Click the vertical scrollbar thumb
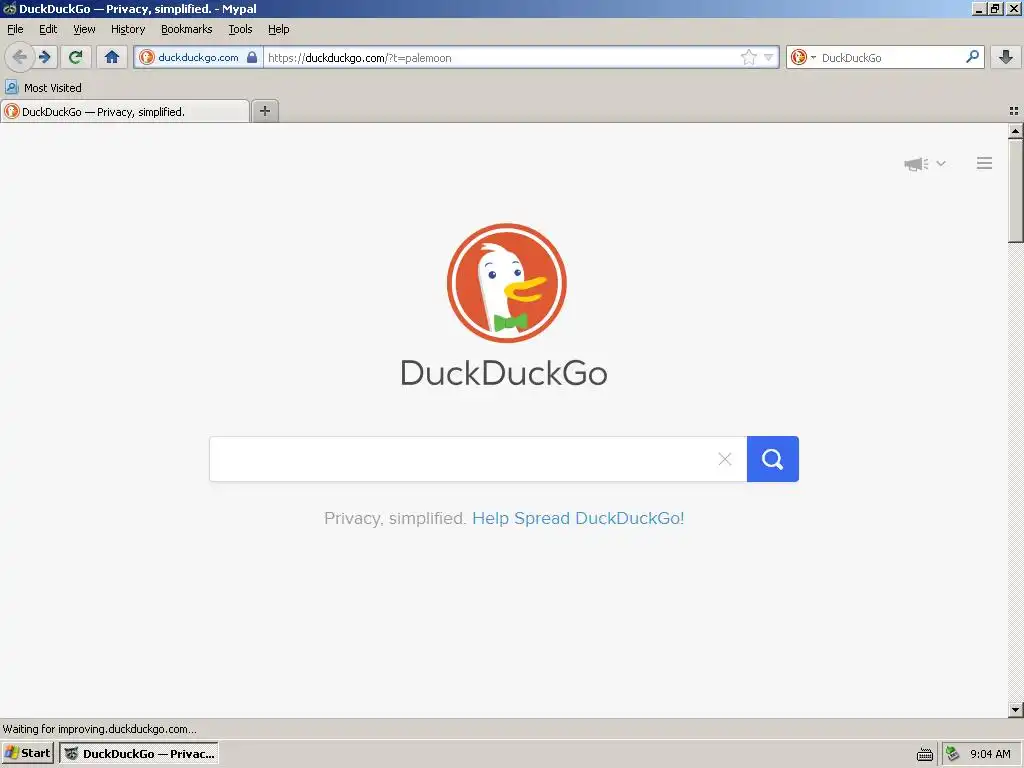This screenshot has width=1024, height=768. point(1015,190)
